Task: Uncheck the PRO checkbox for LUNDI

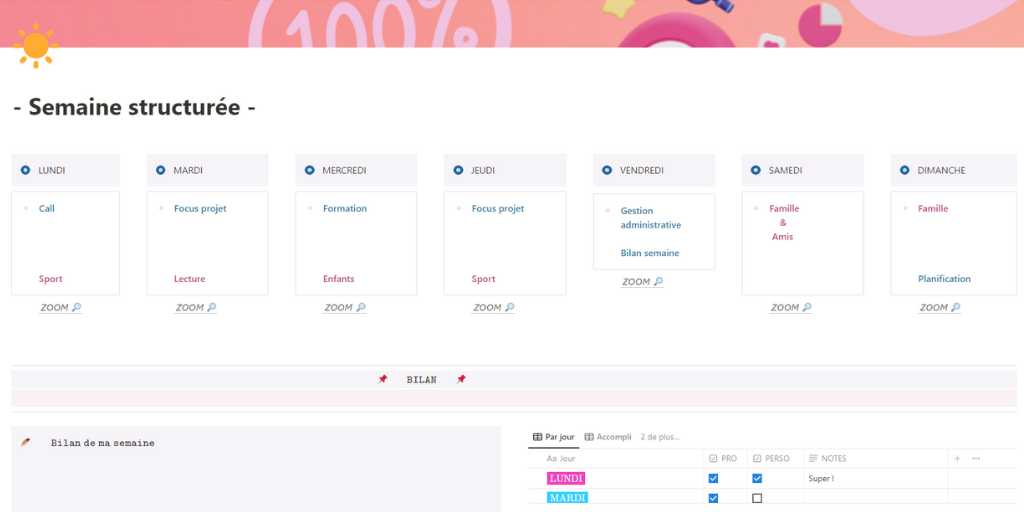Action: (x=713, y=478)
